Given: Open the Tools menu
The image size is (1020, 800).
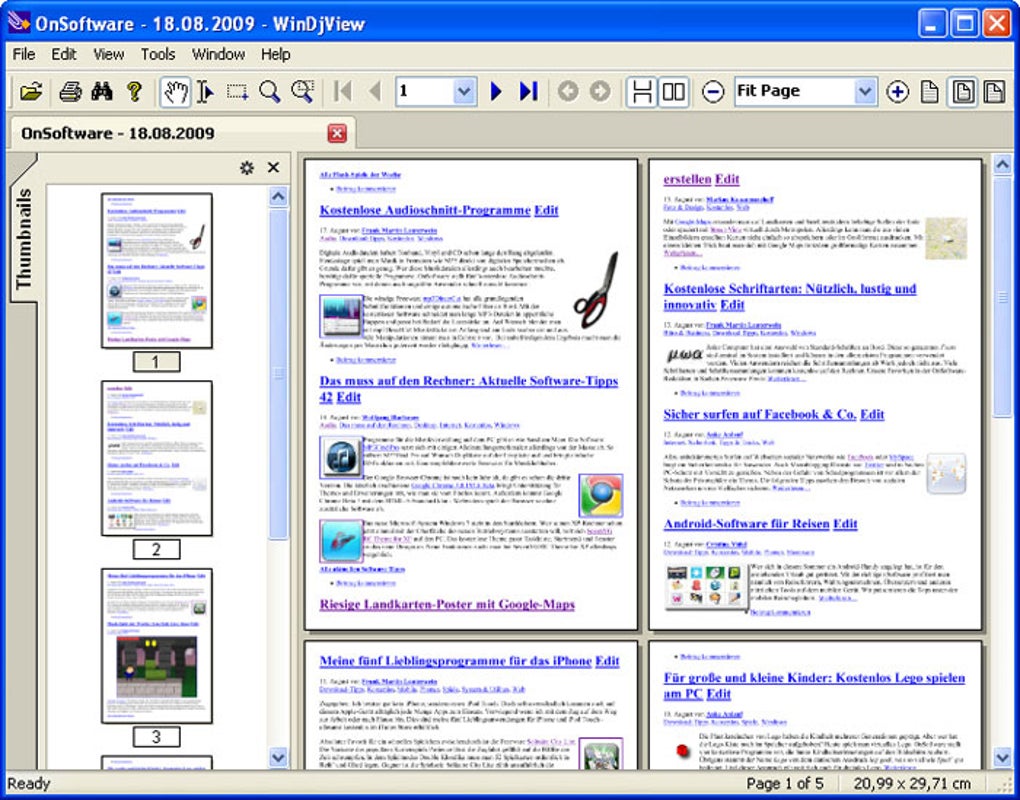Looking at the screenshot, I should click(x=158, y=54).
